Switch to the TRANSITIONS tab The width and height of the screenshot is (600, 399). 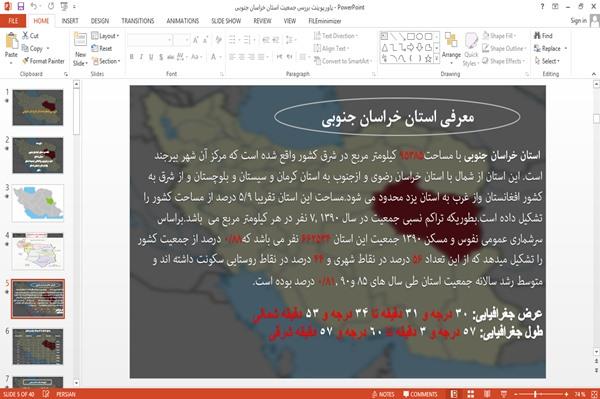tap(138, 21)
